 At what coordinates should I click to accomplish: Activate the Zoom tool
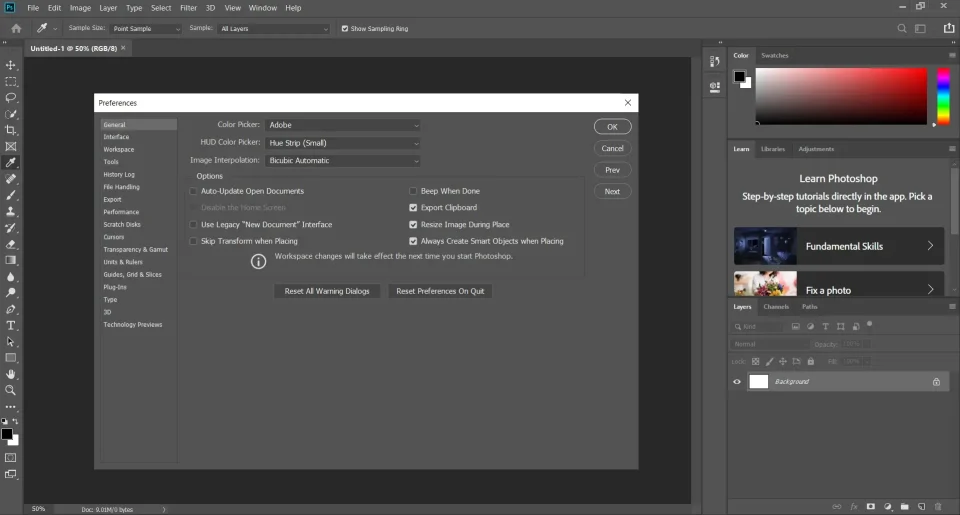click(x=11, y=390)
